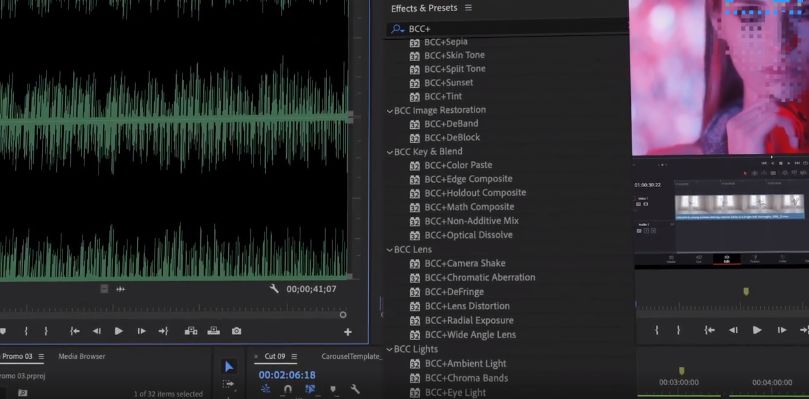Open source monitor wrench settings
The image size is (809, 399).
click(274, 289)
